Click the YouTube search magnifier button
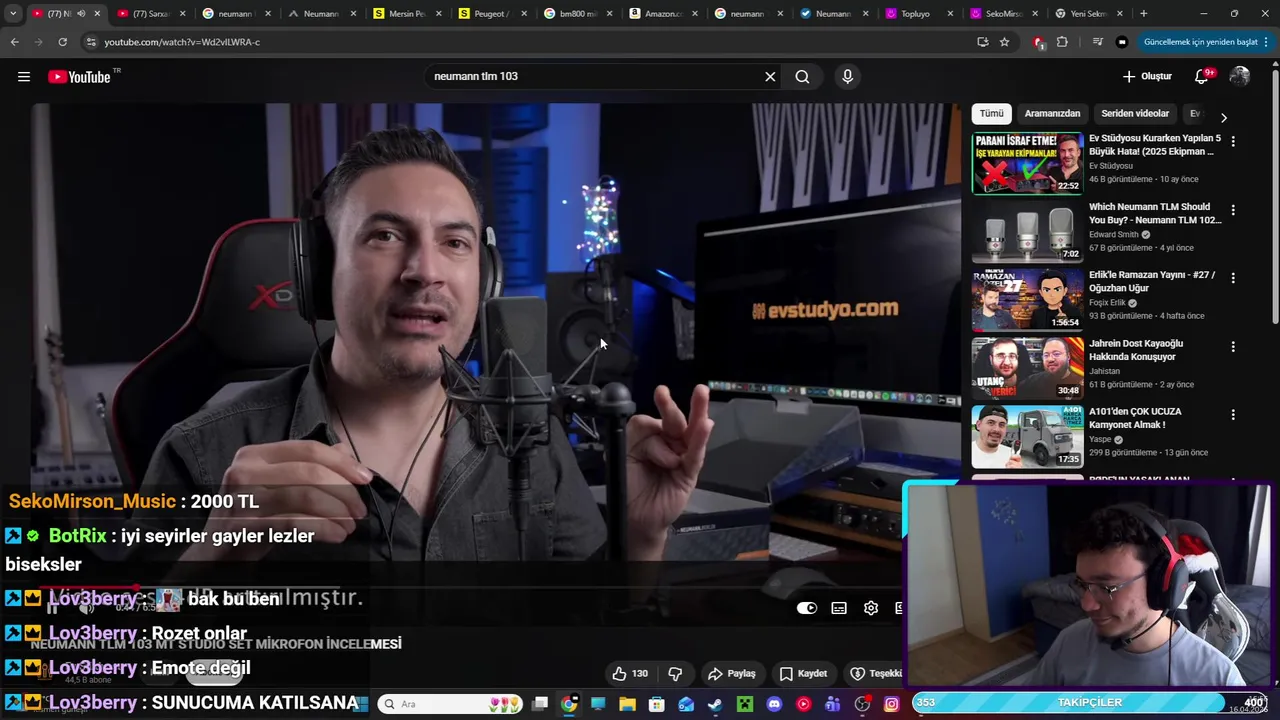 pyautogui.click(x=802, y=77)
